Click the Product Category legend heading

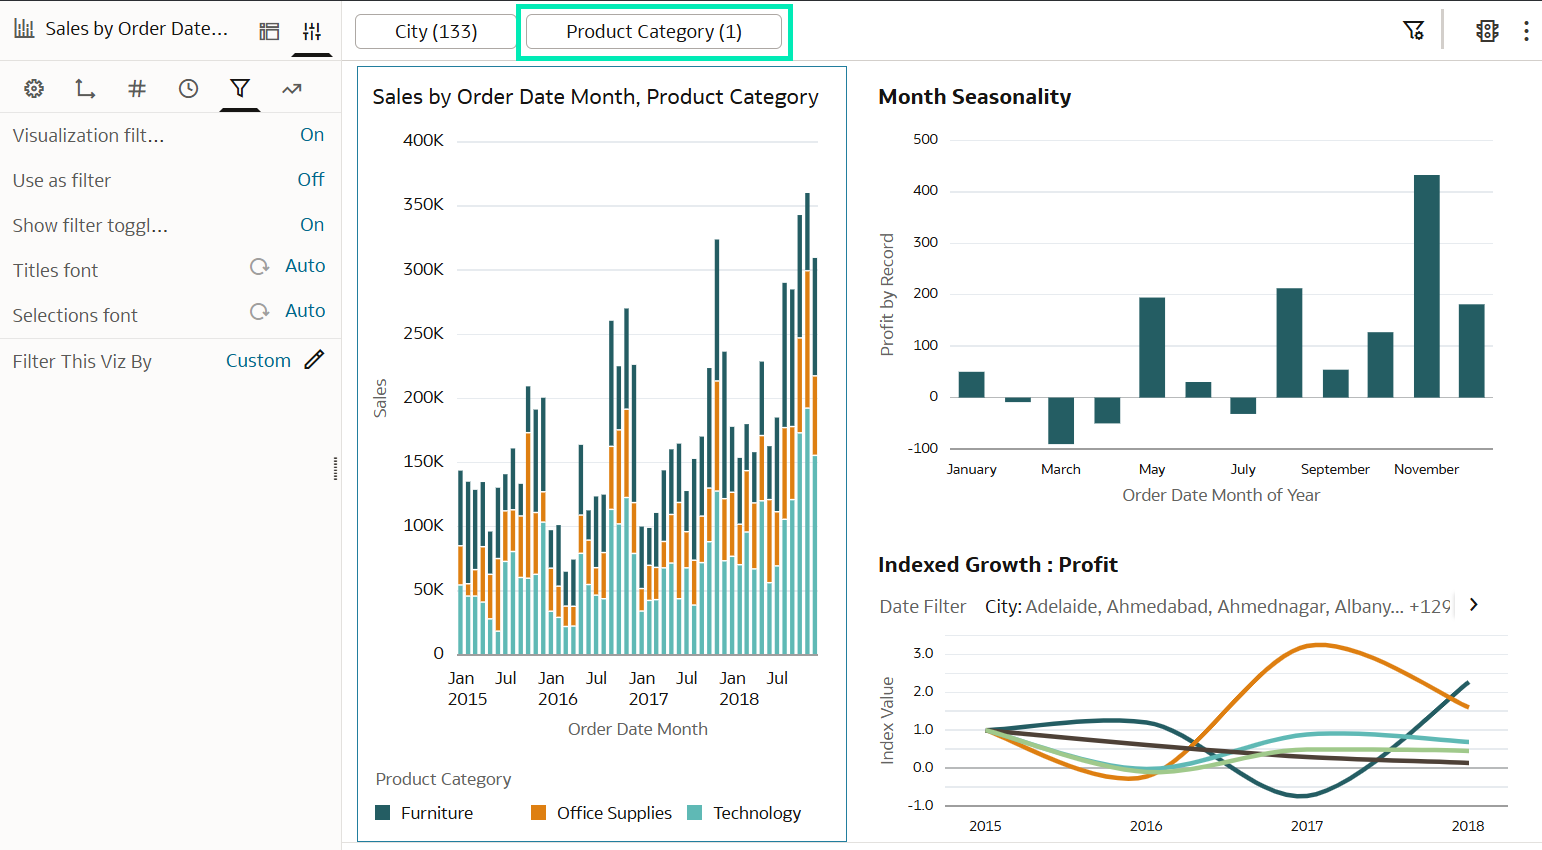tap(443, 780)
